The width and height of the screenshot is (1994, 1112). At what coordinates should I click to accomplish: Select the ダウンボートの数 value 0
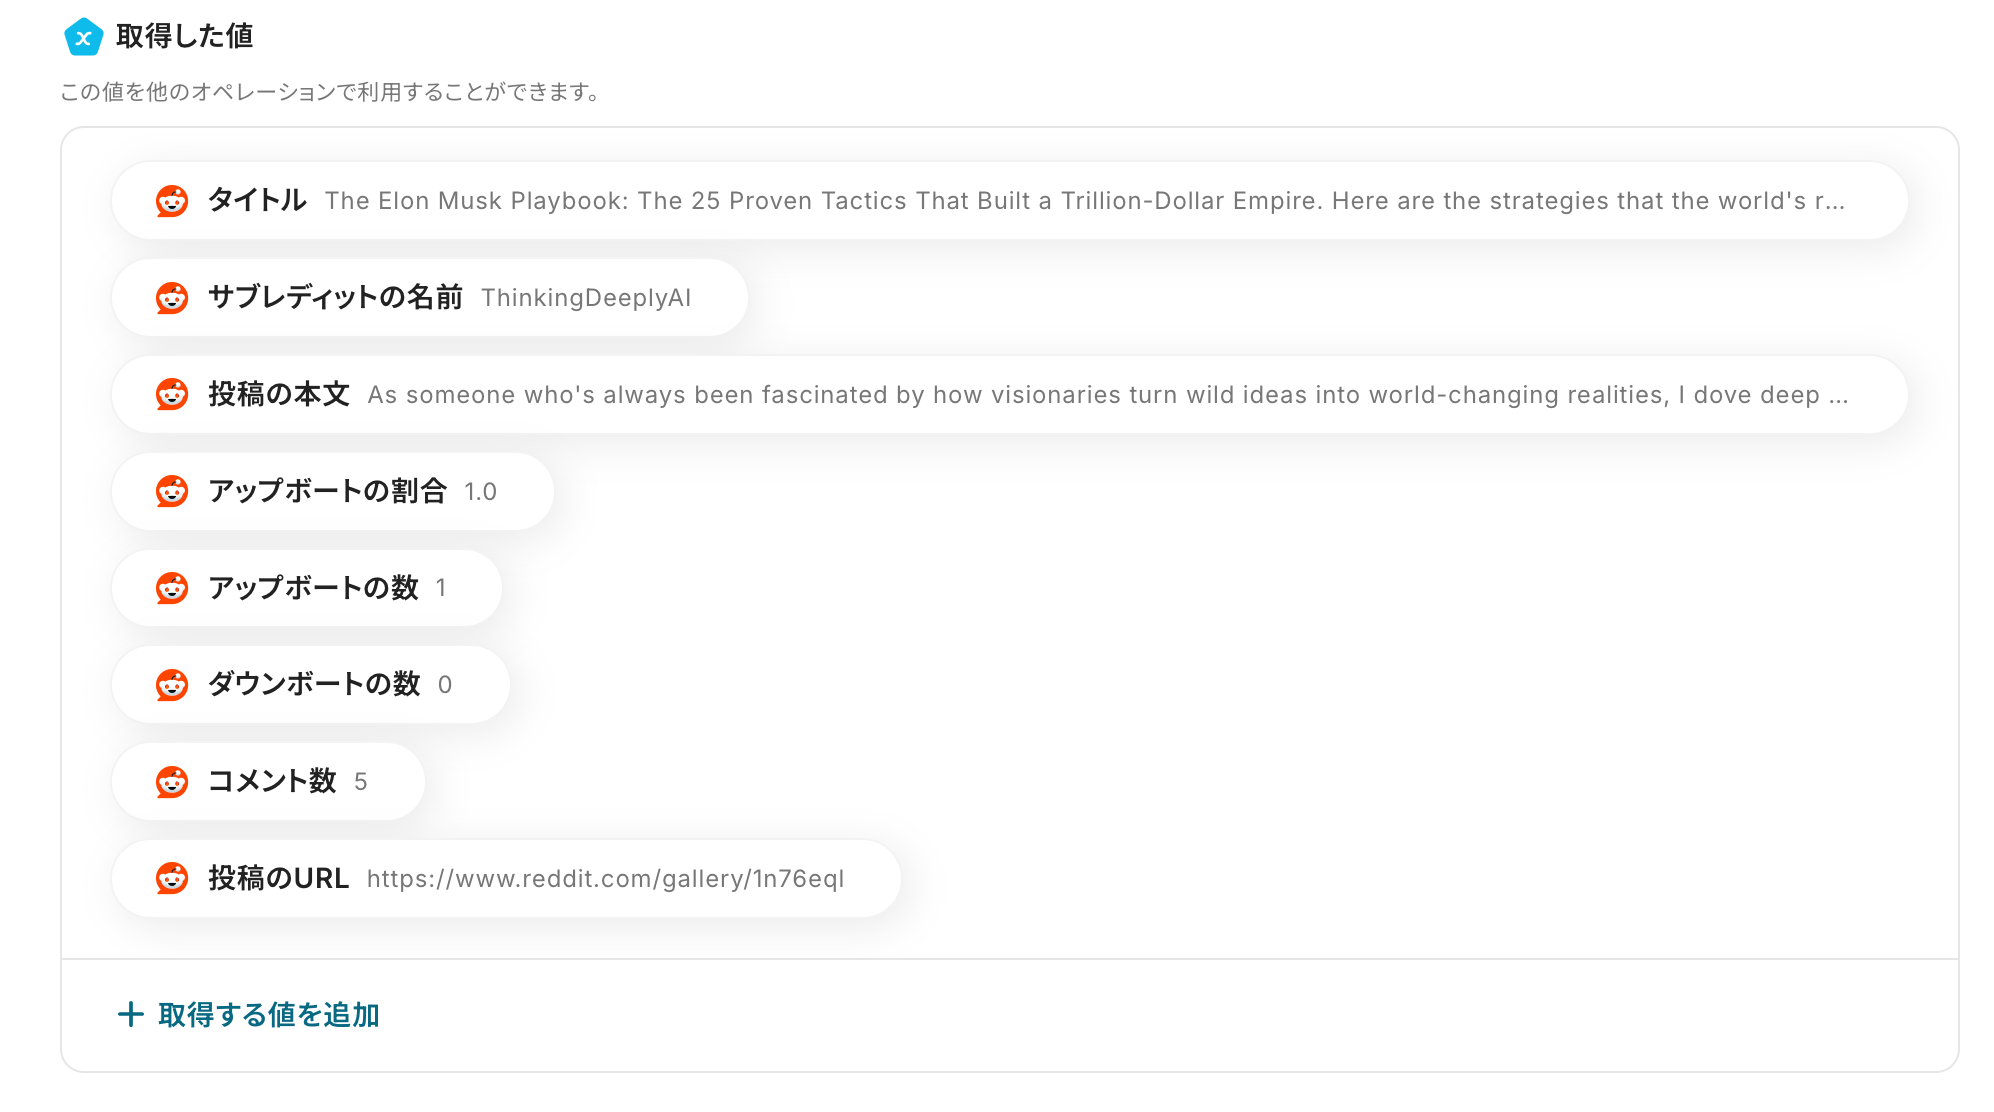tap(445, 685)
